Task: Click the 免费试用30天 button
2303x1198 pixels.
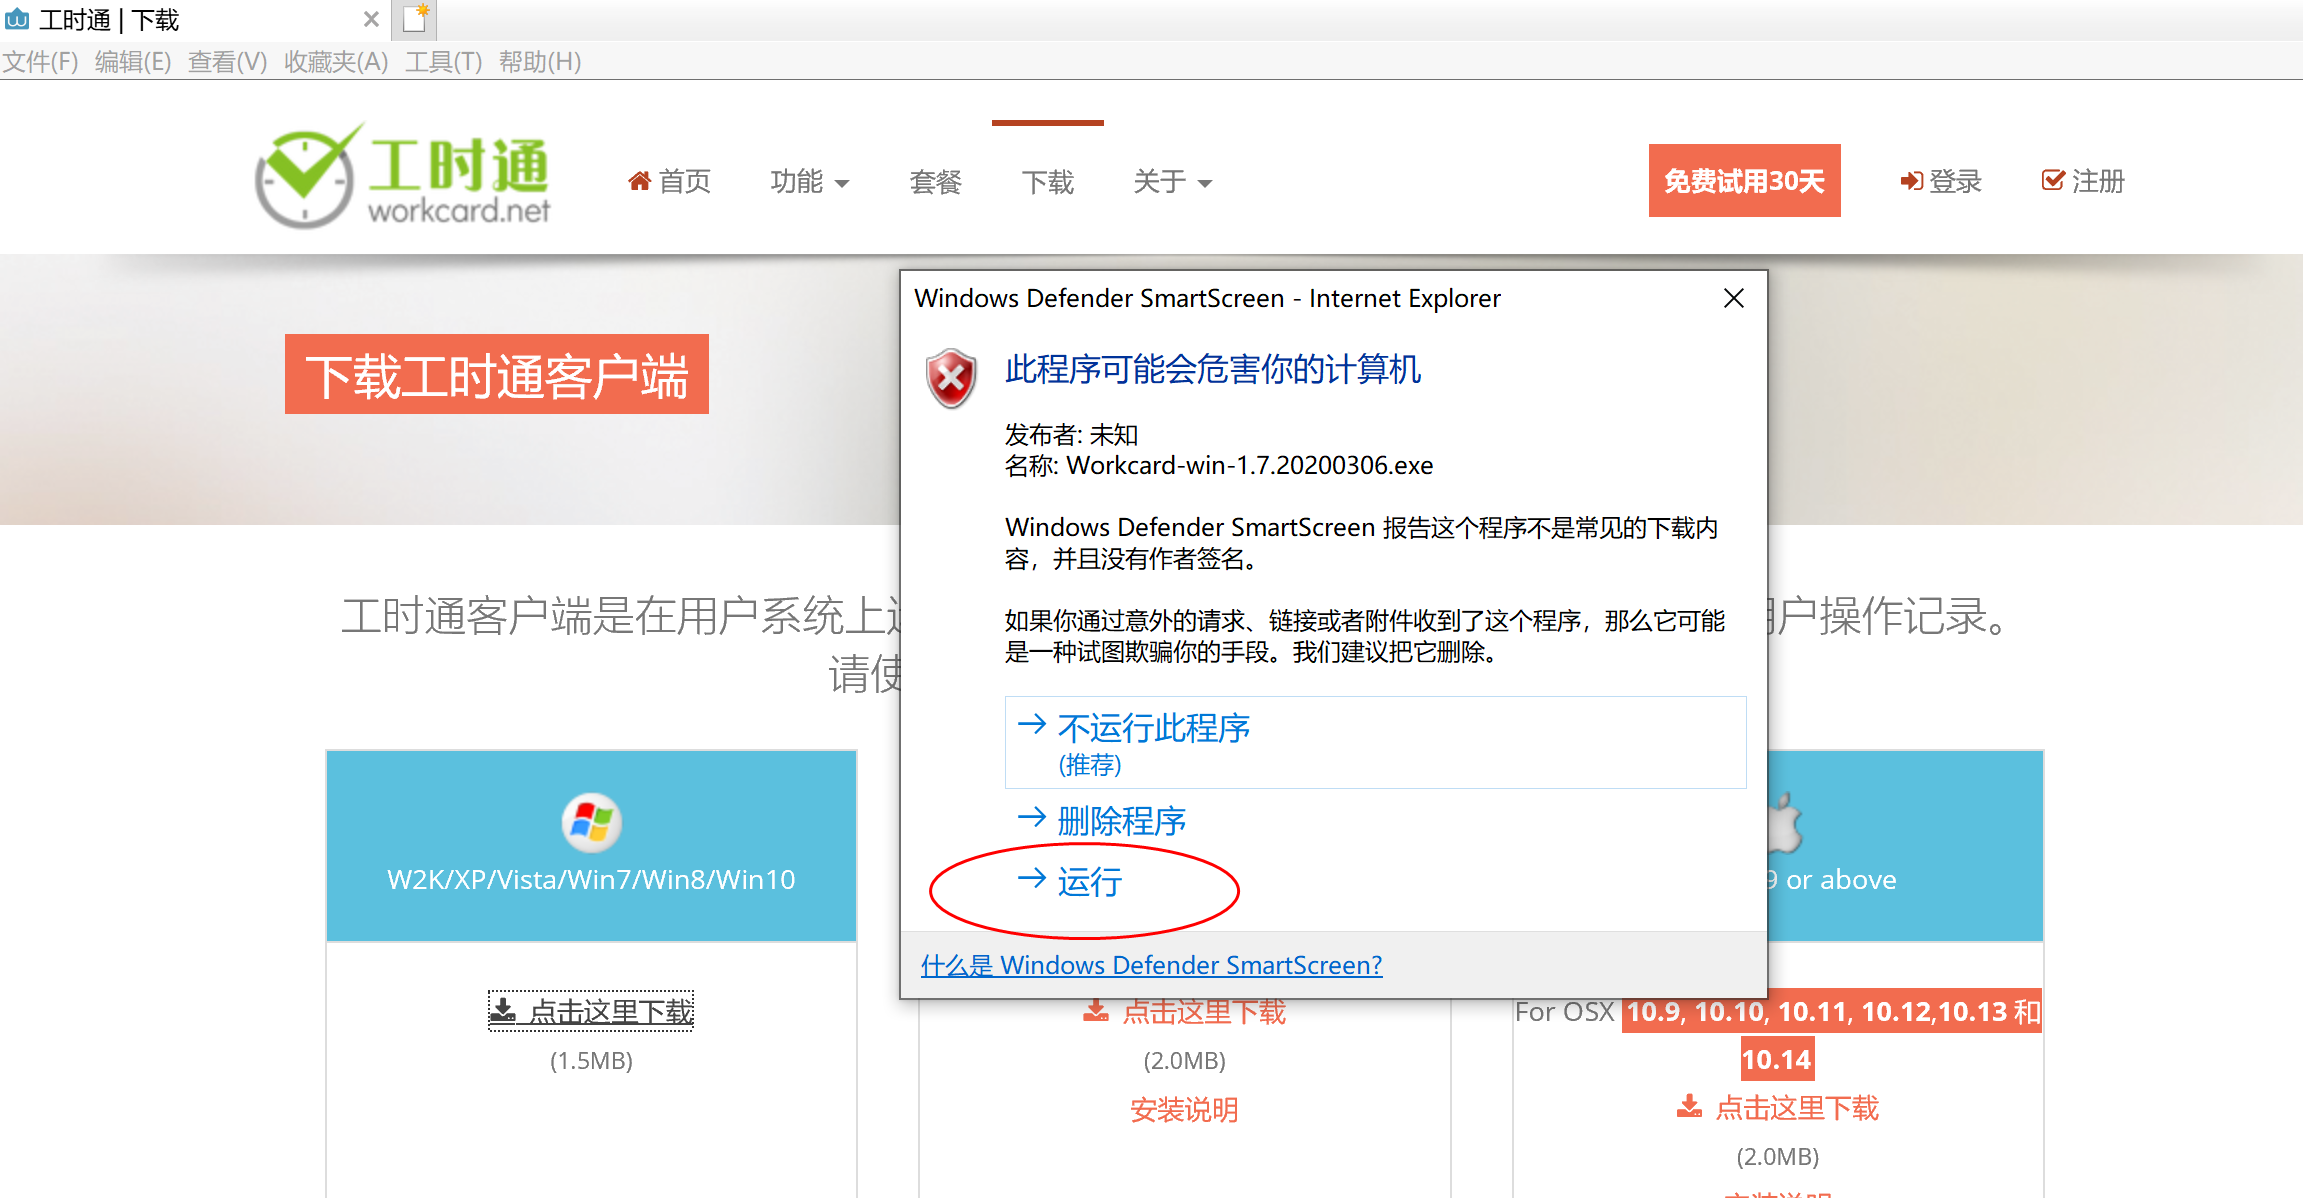Action: pyautogui.click(x=1744, y=181)
